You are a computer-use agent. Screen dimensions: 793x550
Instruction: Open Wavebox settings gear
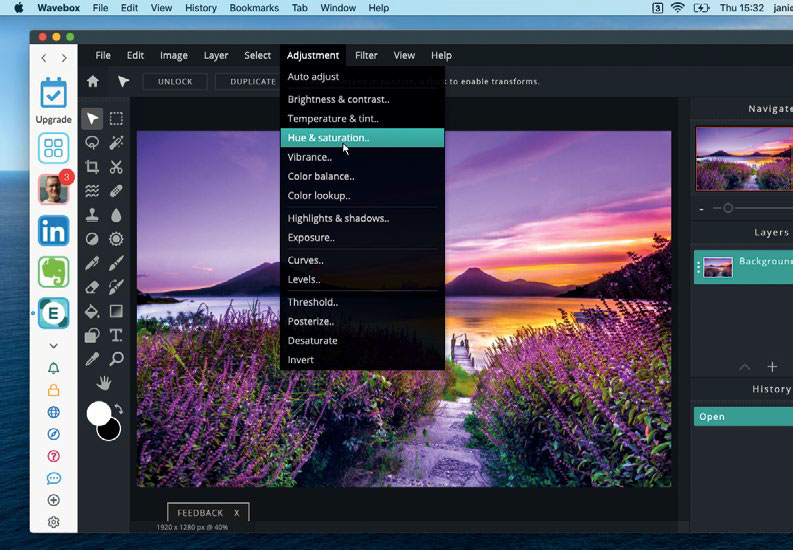54,522
